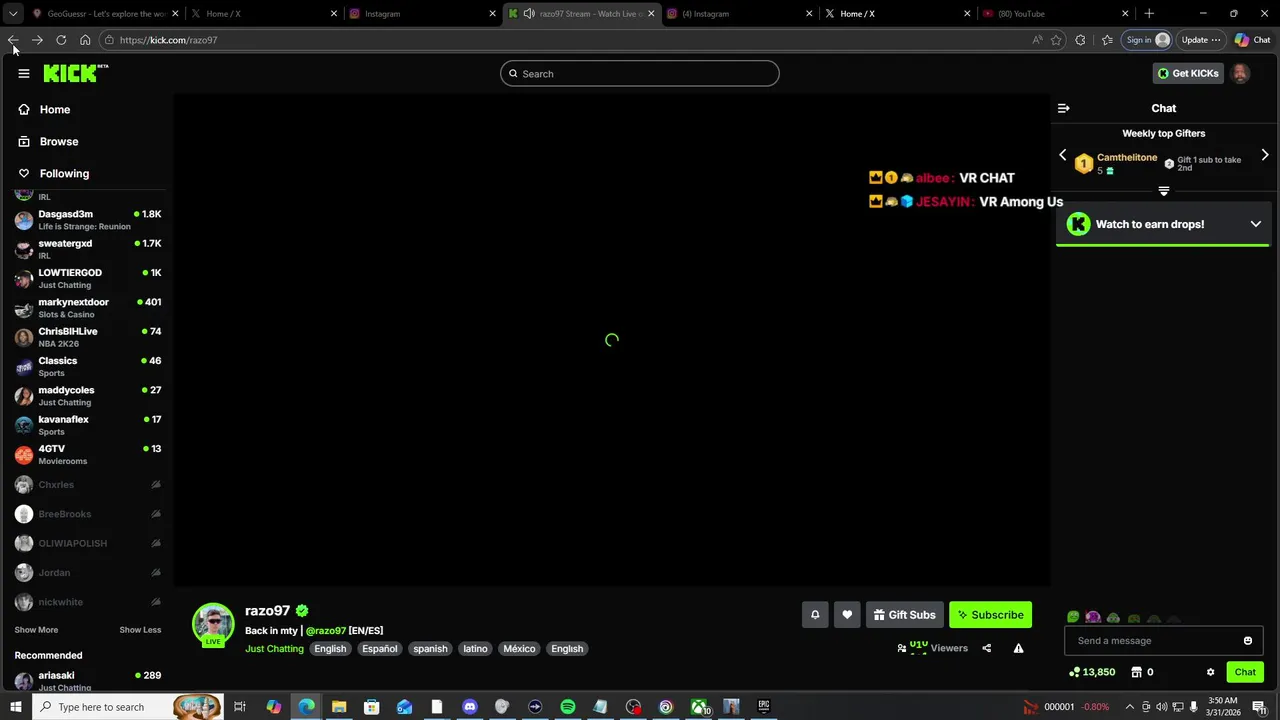The image size is (1280, 720).
Task: Add page to favorites star icon
Action: [x=1056, y=40]
